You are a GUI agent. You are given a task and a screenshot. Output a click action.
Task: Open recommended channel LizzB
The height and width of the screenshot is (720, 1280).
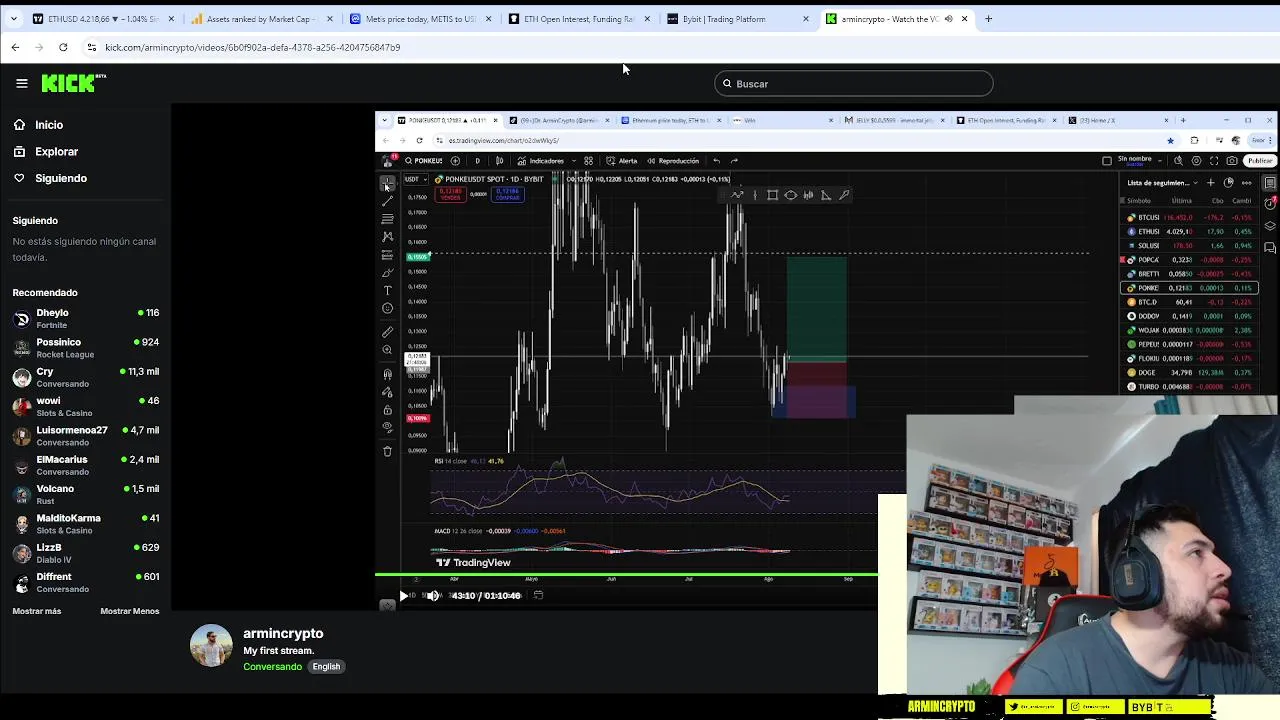pos(85,553)
